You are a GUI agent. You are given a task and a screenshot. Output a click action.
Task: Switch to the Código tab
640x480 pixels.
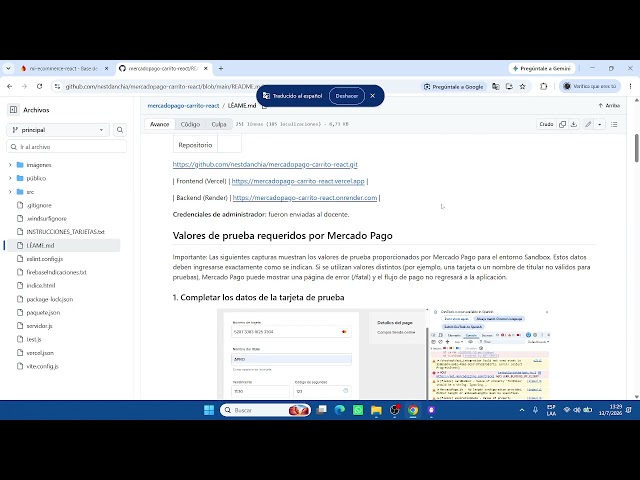[x=190, y=124]
